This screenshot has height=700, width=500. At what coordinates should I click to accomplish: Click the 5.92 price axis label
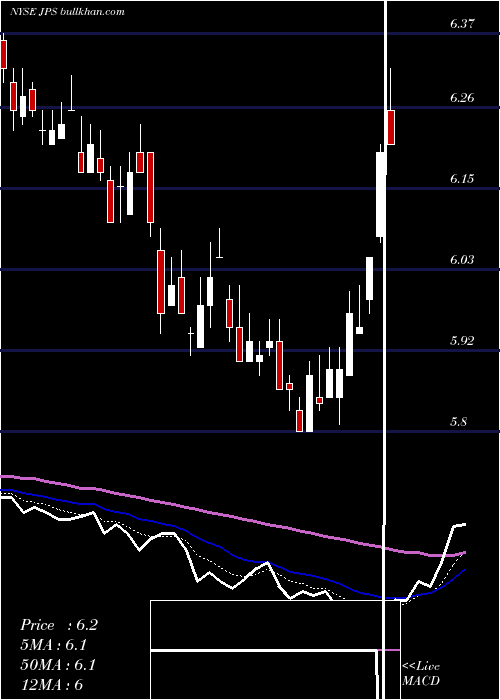click(x=462, y=341)
